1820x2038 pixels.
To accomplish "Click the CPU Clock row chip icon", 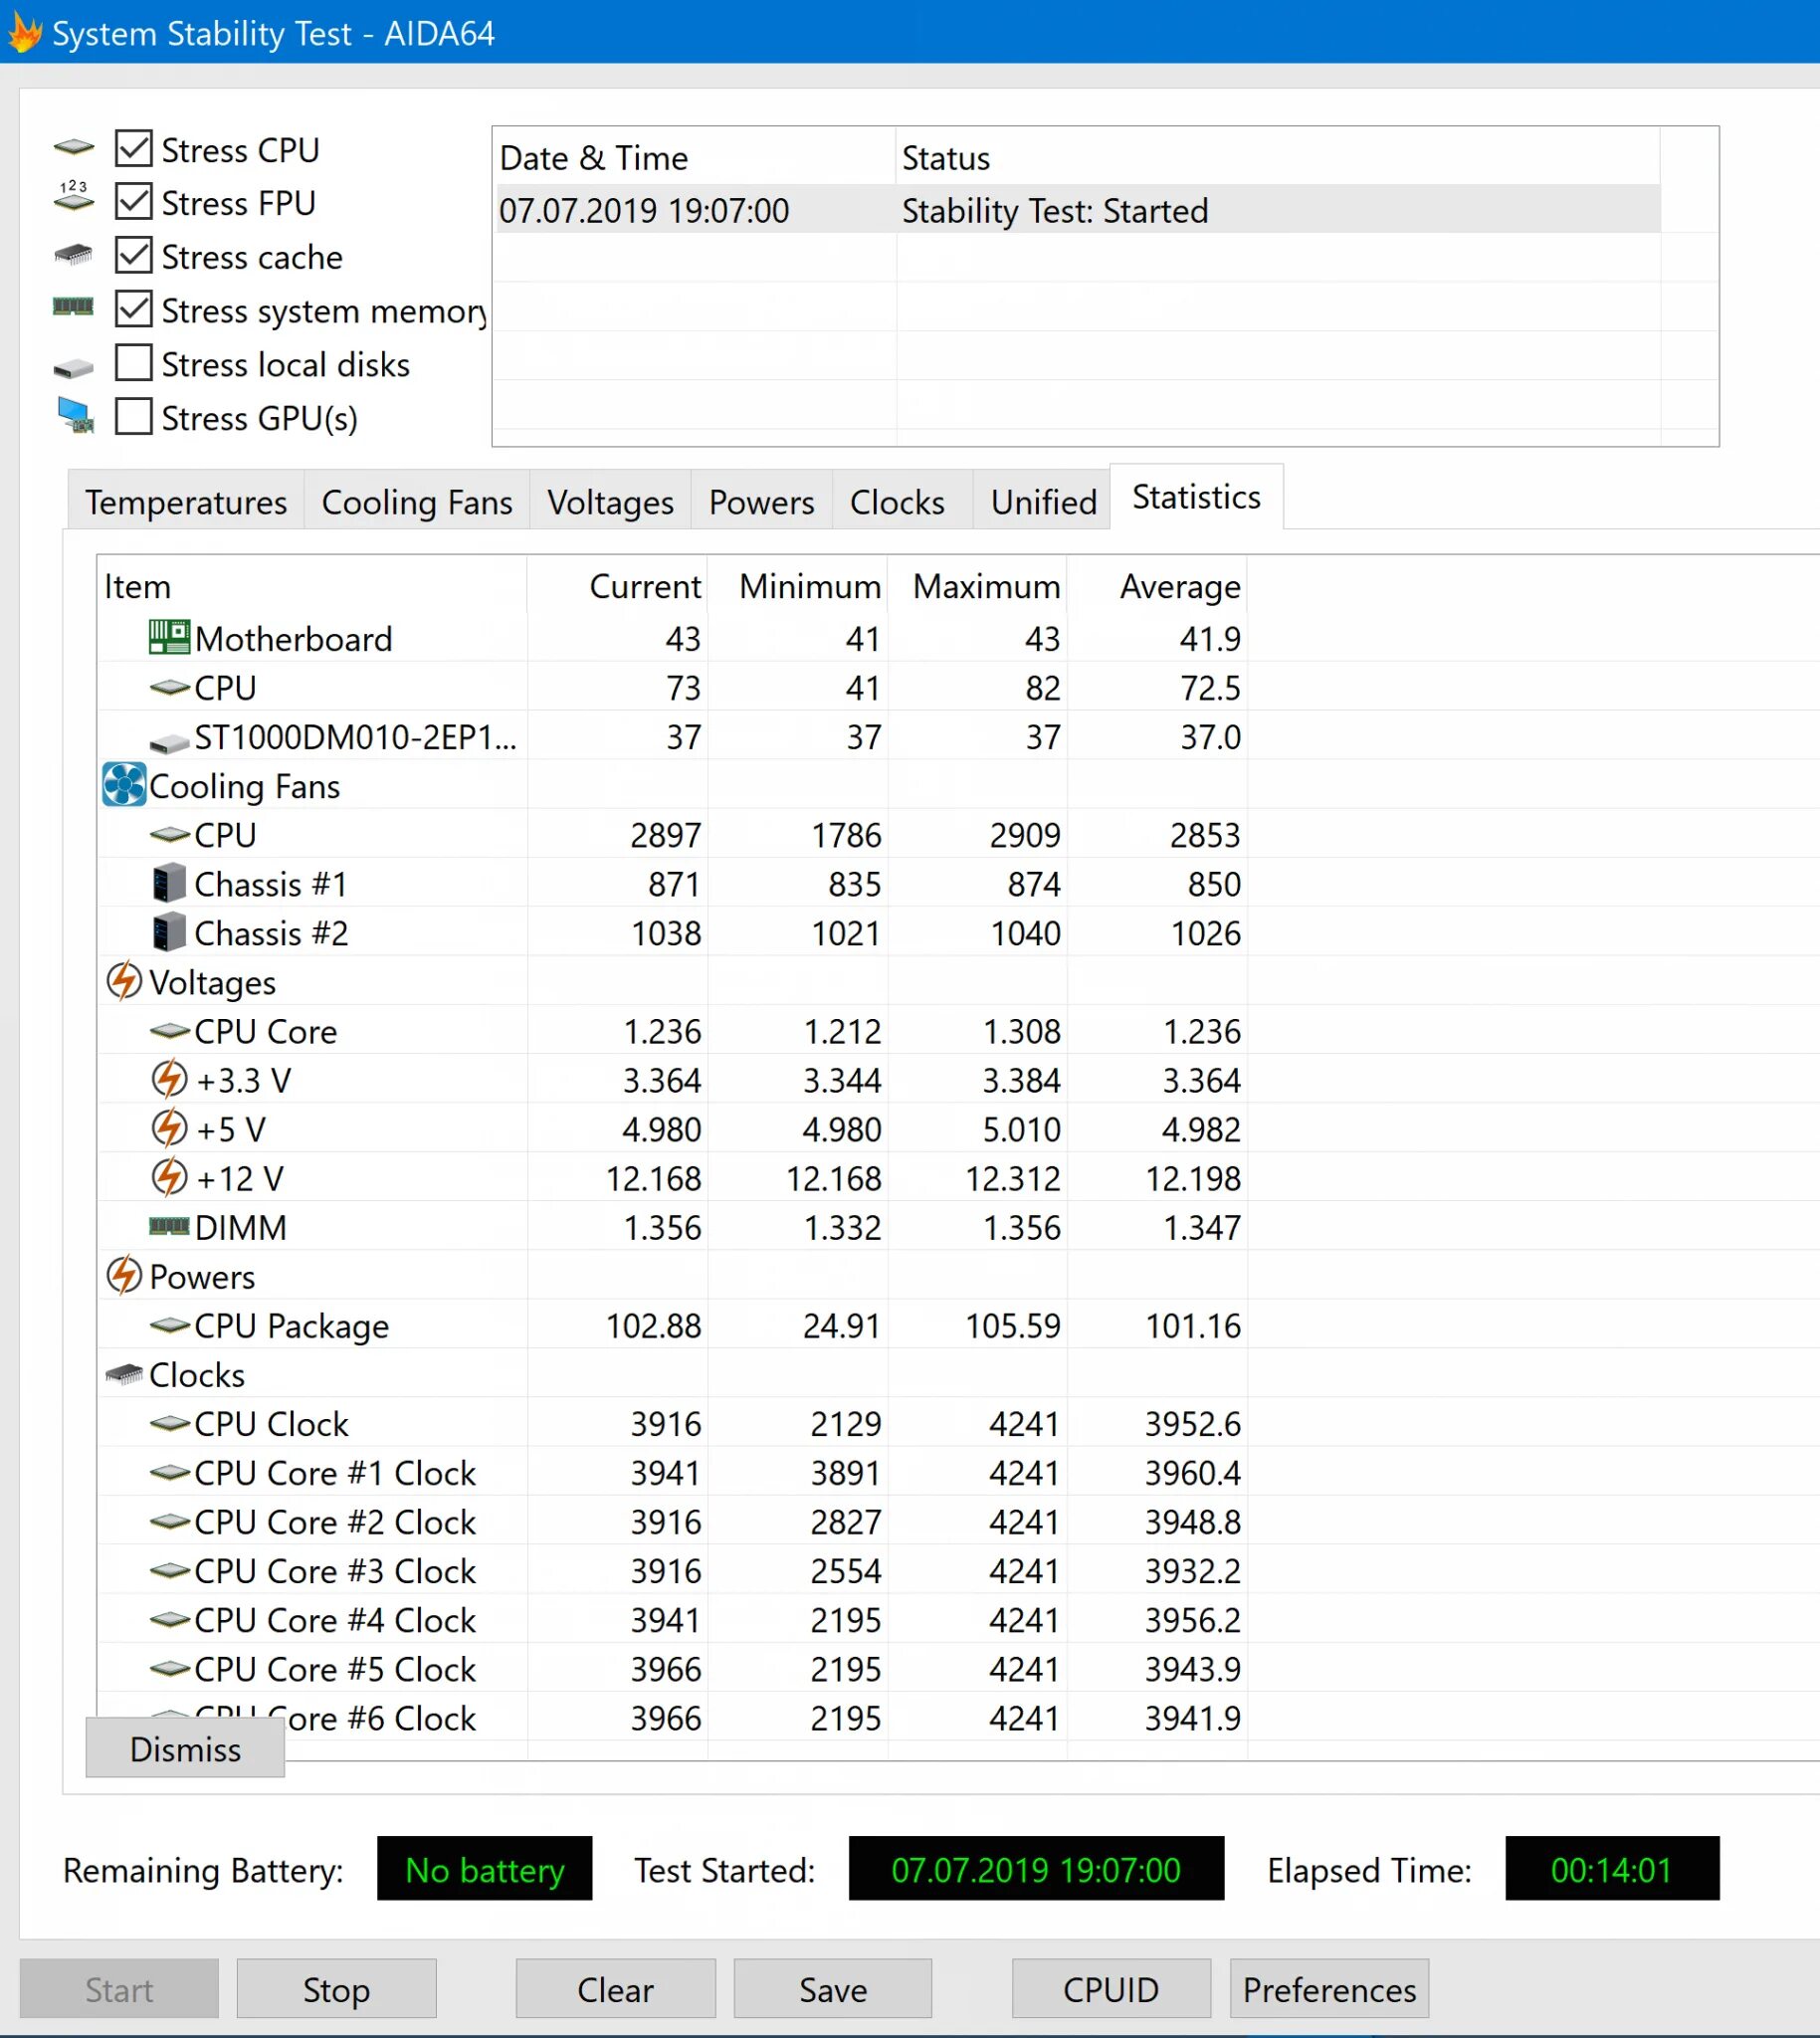I will coord(169,1423).
